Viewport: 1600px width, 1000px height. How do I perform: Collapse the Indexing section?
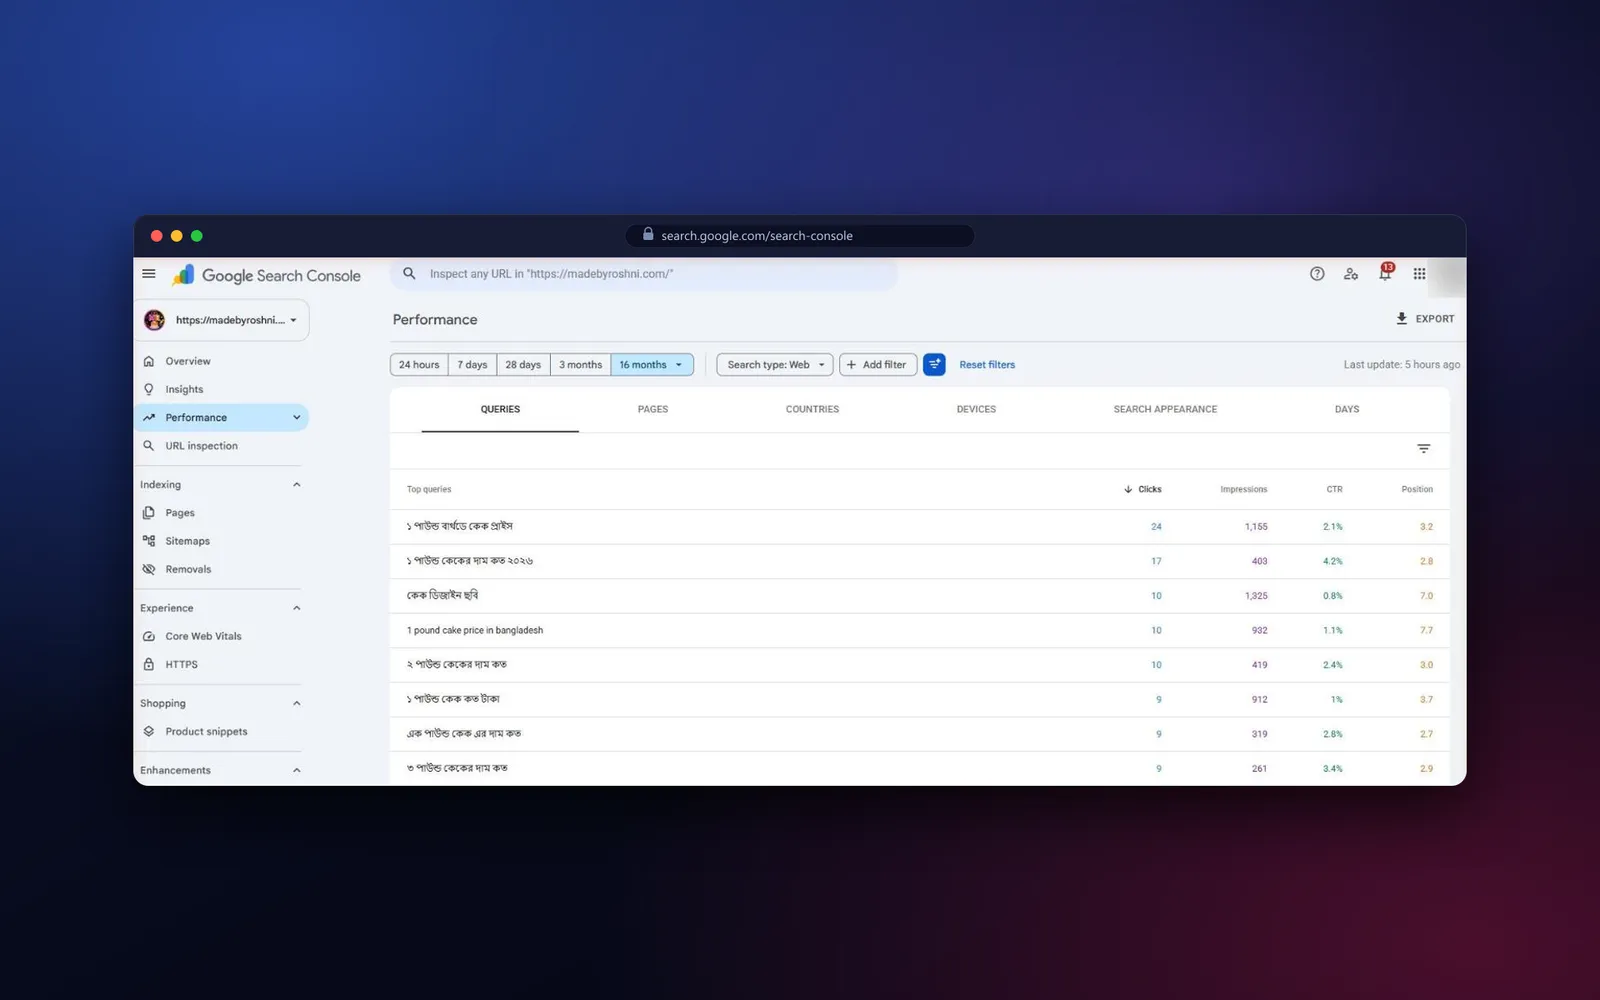[x=296, y=485]
